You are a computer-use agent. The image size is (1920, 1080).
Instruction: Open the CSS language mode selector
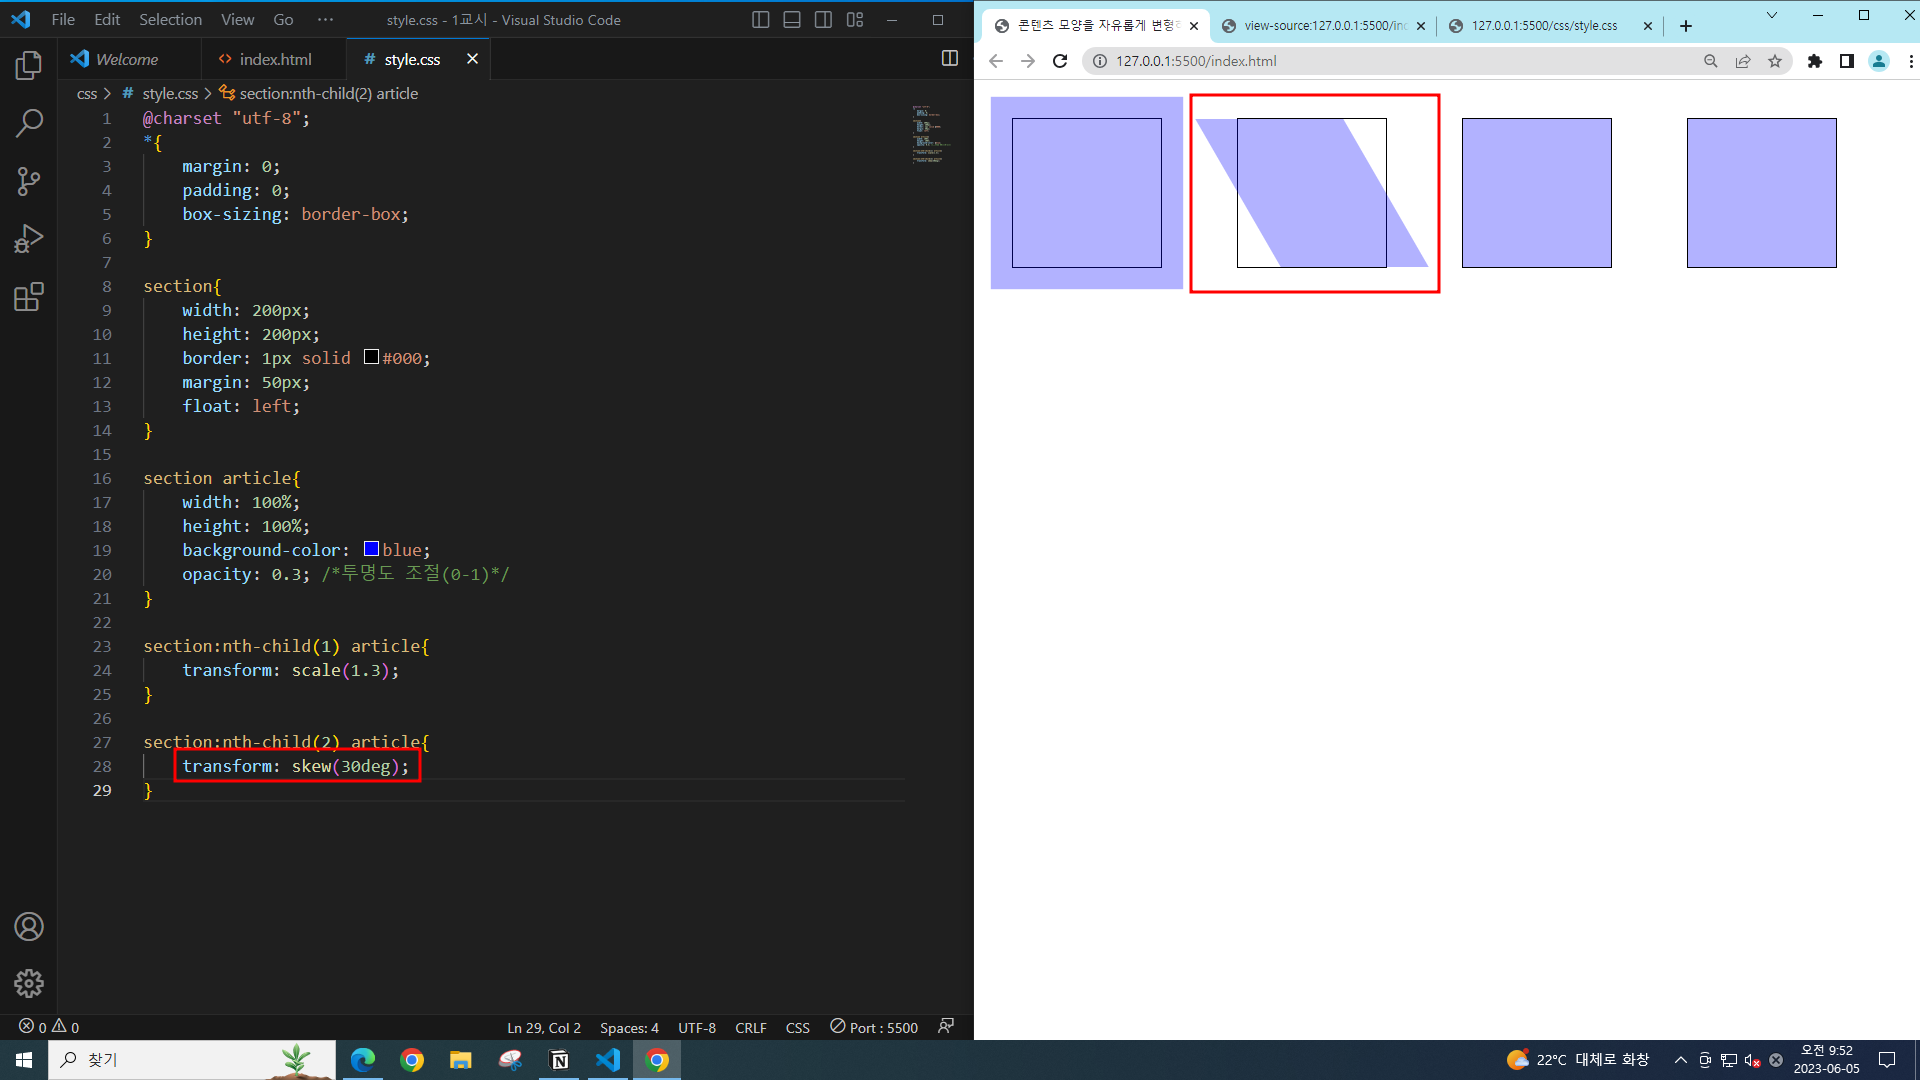(x=797, y=1028)
